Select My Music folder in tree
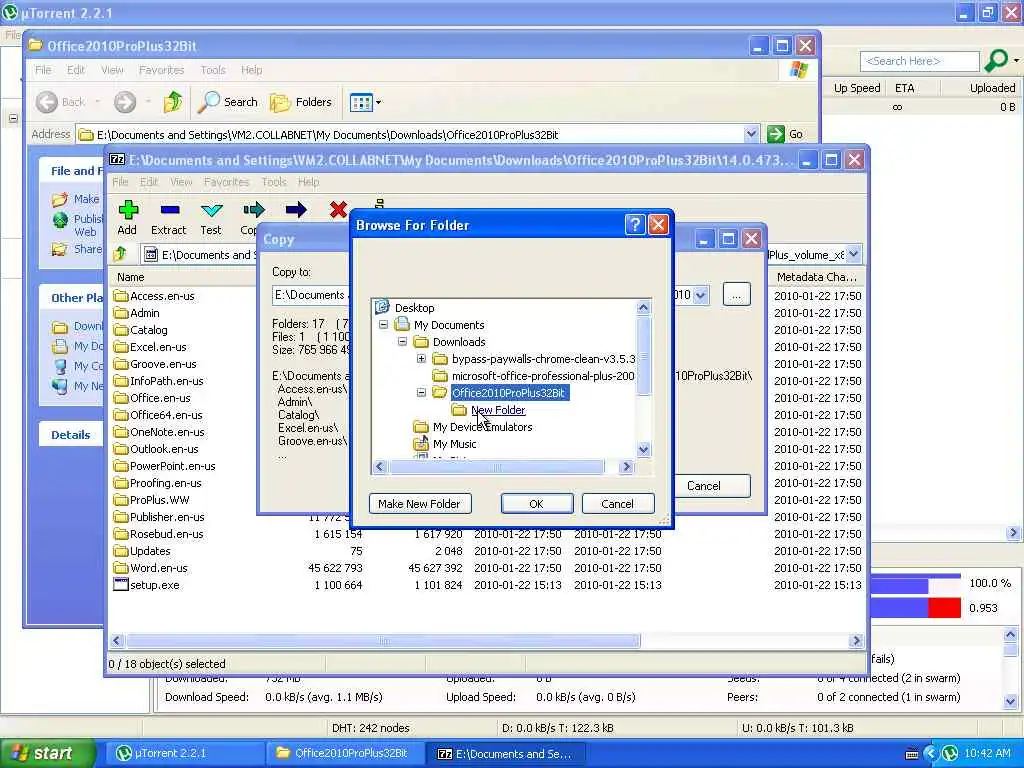Image resolution: width=1024 pixels, height=768 pixels. (x=455, y=443)
